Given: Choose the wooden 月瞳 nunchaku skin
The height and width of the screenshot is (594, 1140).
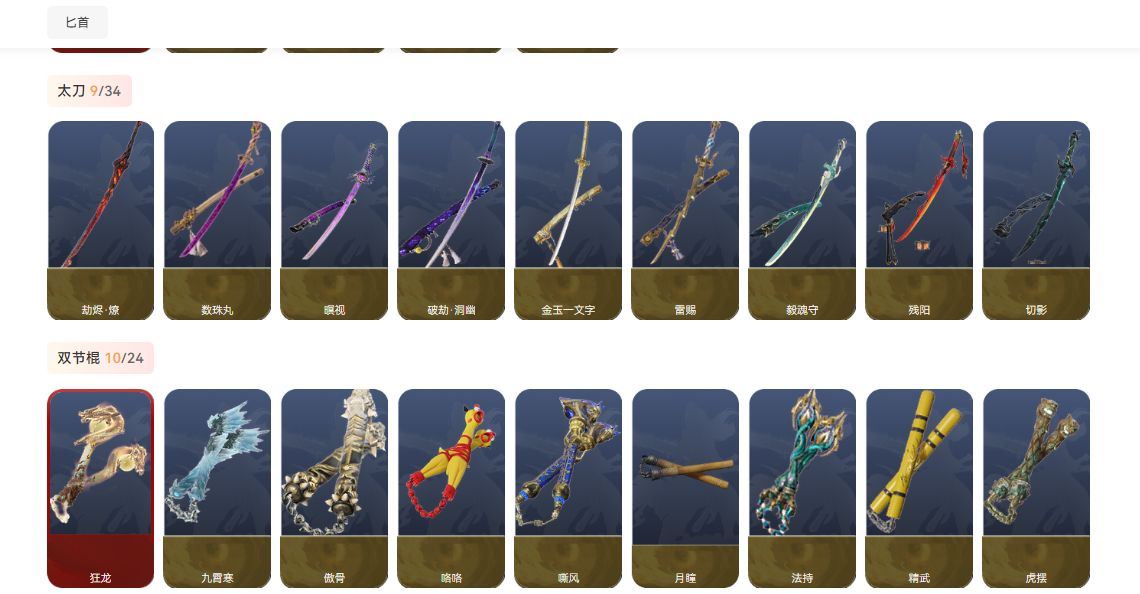Looking at the screenshot, I should pyautogui.click(x=686, y=489).
